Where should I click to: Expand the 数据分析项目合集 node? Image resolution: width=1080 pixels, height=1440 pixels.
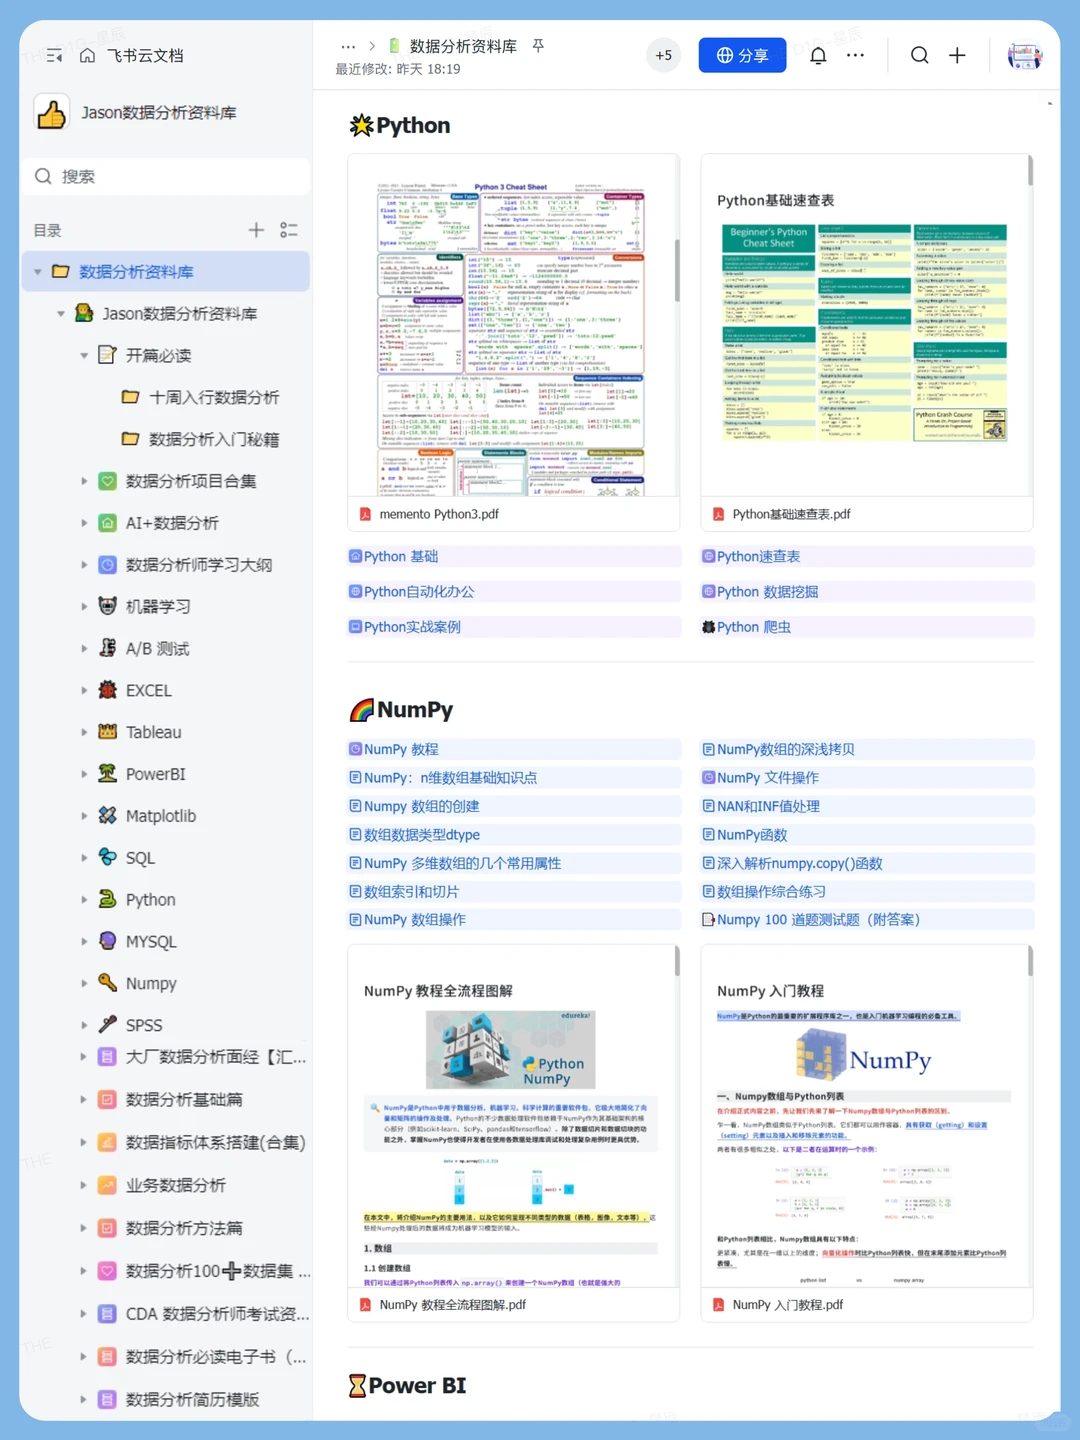coord(84,482)
